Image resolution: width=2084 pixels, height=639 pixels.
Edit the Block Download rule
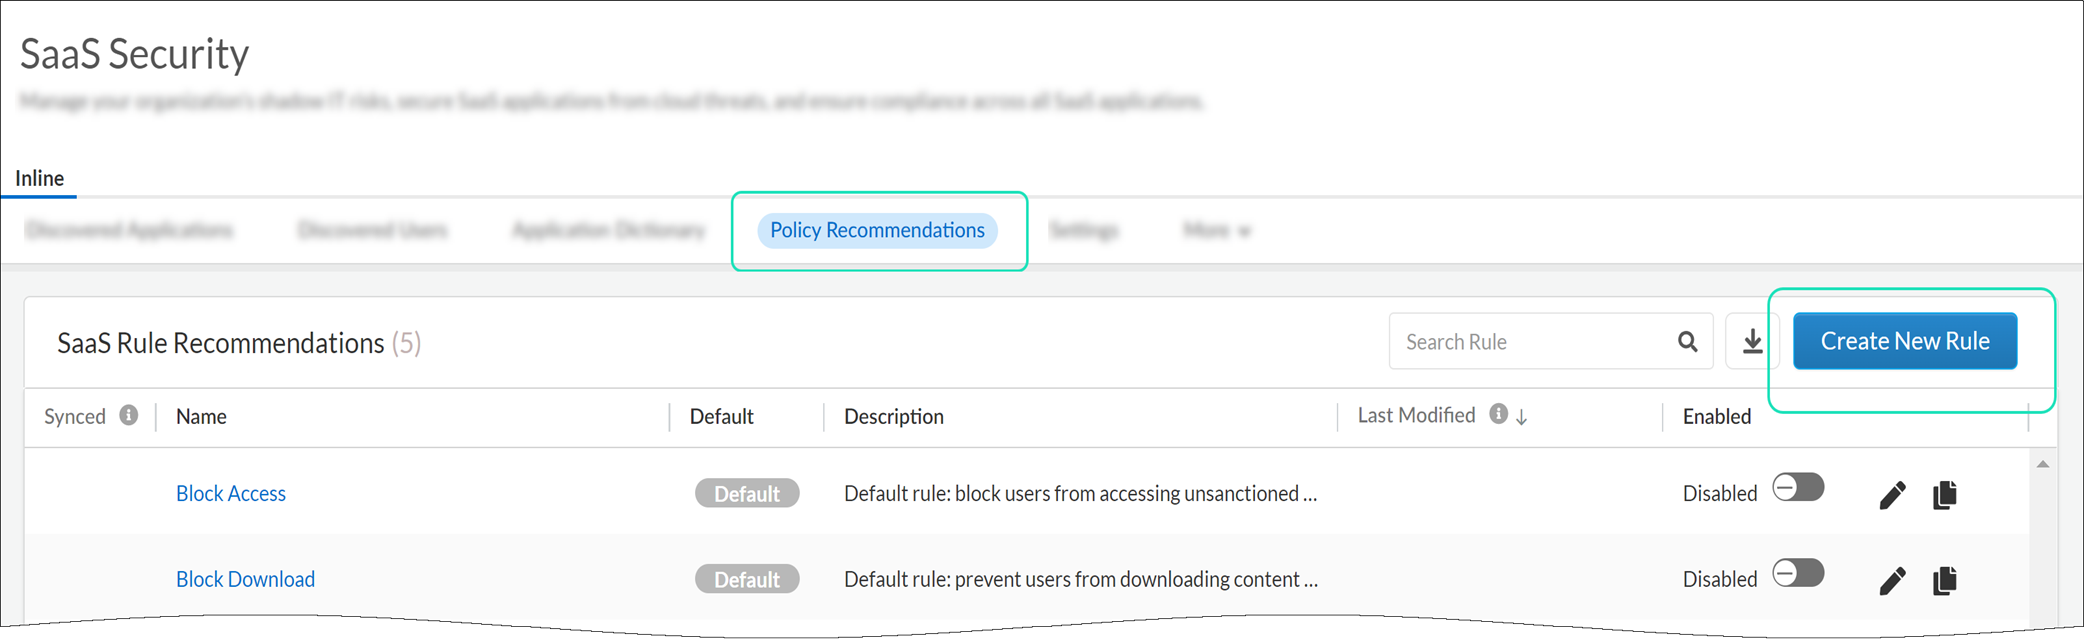[x=1892, y=581]
